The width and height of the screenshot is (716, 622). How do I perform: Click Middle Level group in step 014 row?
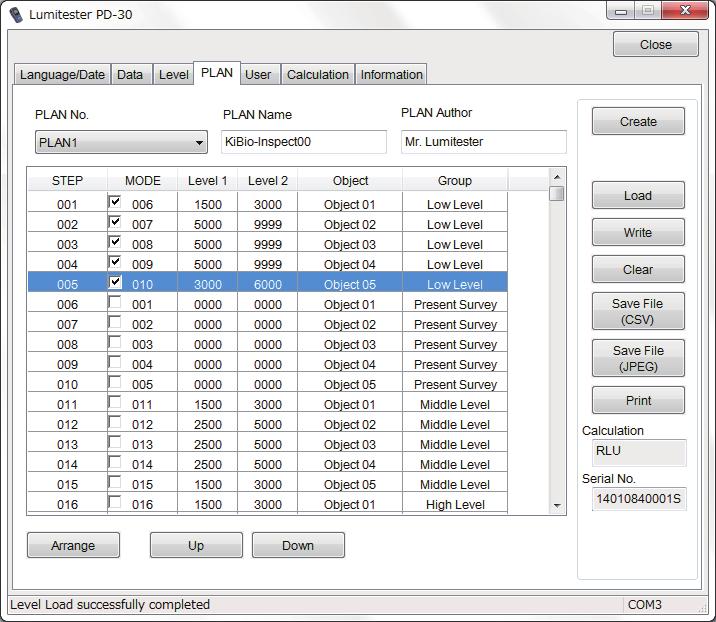(x=455, y=464)
